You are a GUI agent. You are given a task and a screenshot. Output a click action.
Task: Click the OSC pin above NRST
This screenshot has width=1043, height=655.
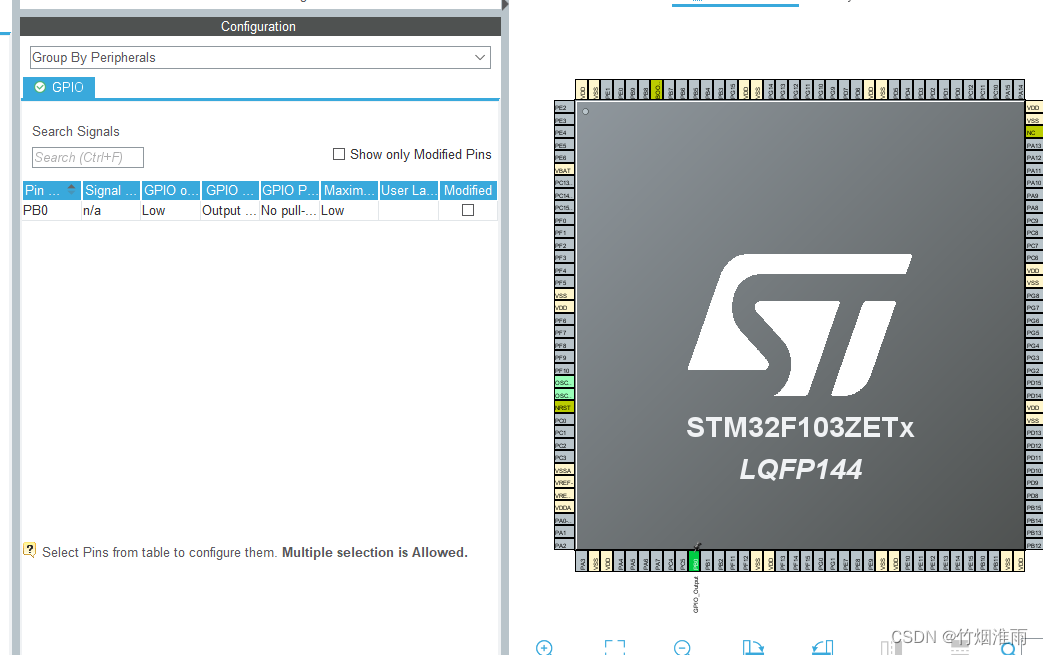pos(563,395)
